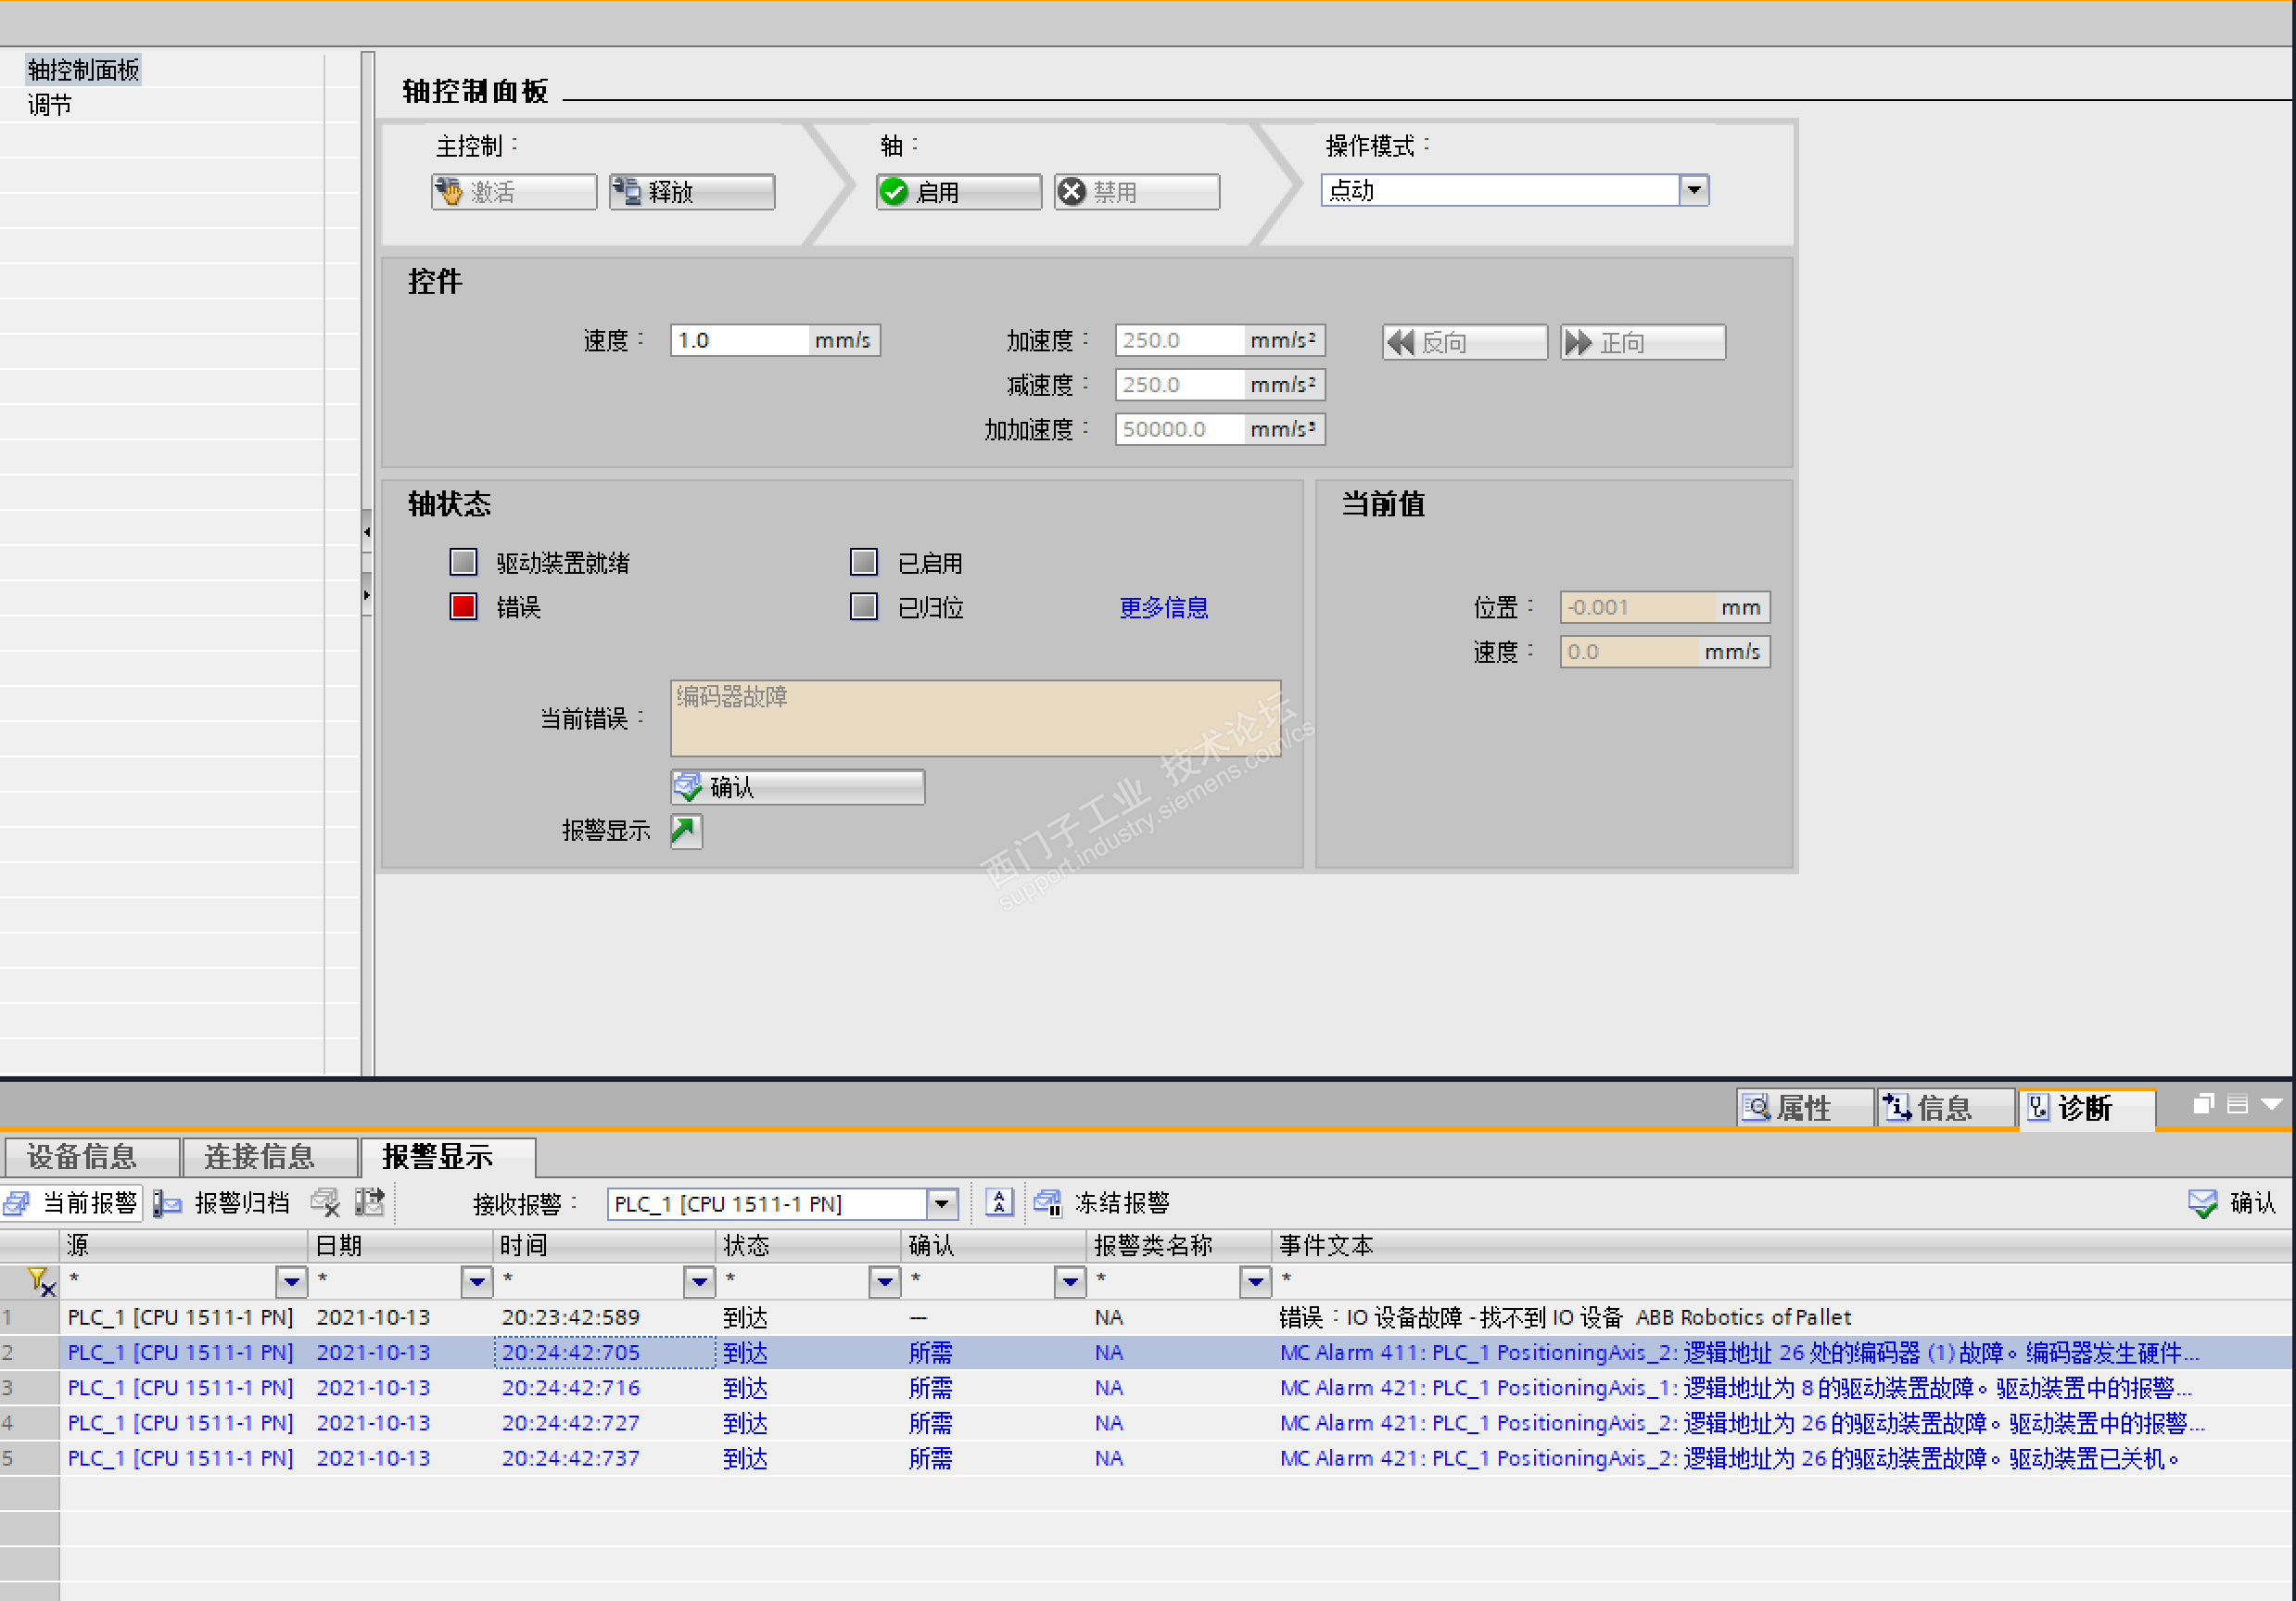The width and height of the screenshot is (2296, 1601).
Task: Click the more info (更多信息) link
Action: (1163, 607)
